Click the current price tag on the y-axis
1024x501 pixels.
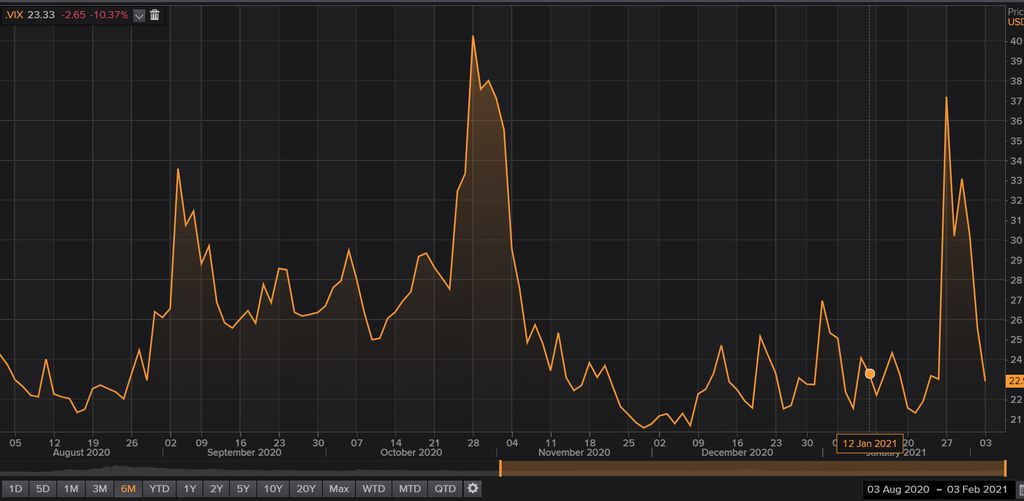pyautogui.click(x=1015, y=381)
